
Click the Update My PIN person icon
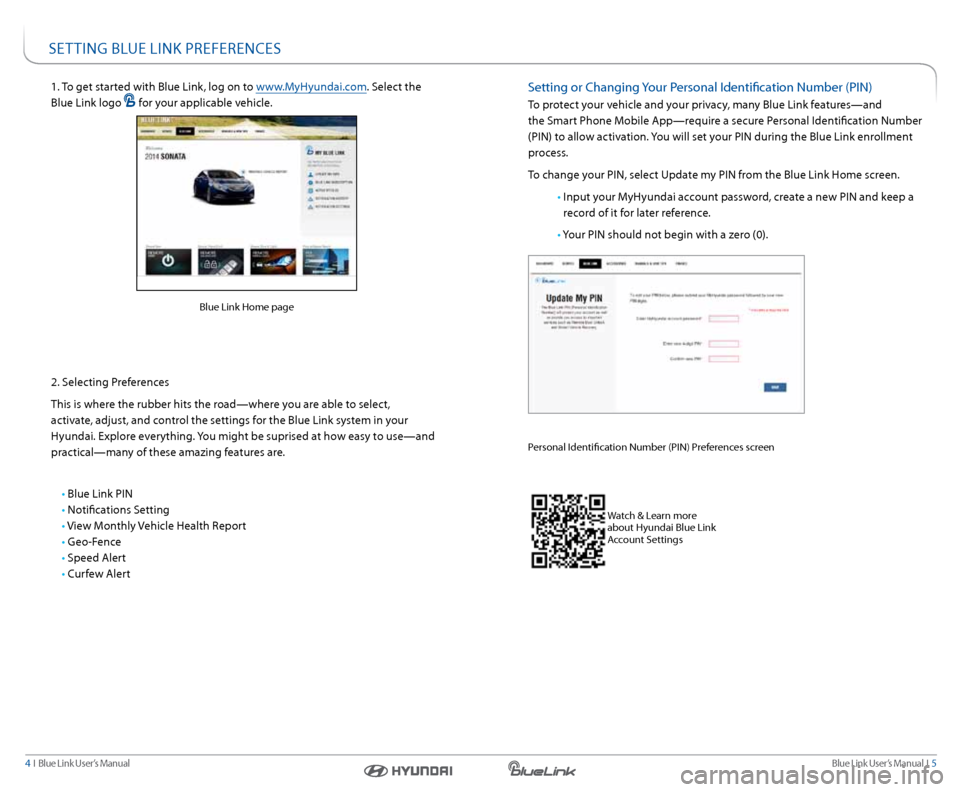point(310,174)
